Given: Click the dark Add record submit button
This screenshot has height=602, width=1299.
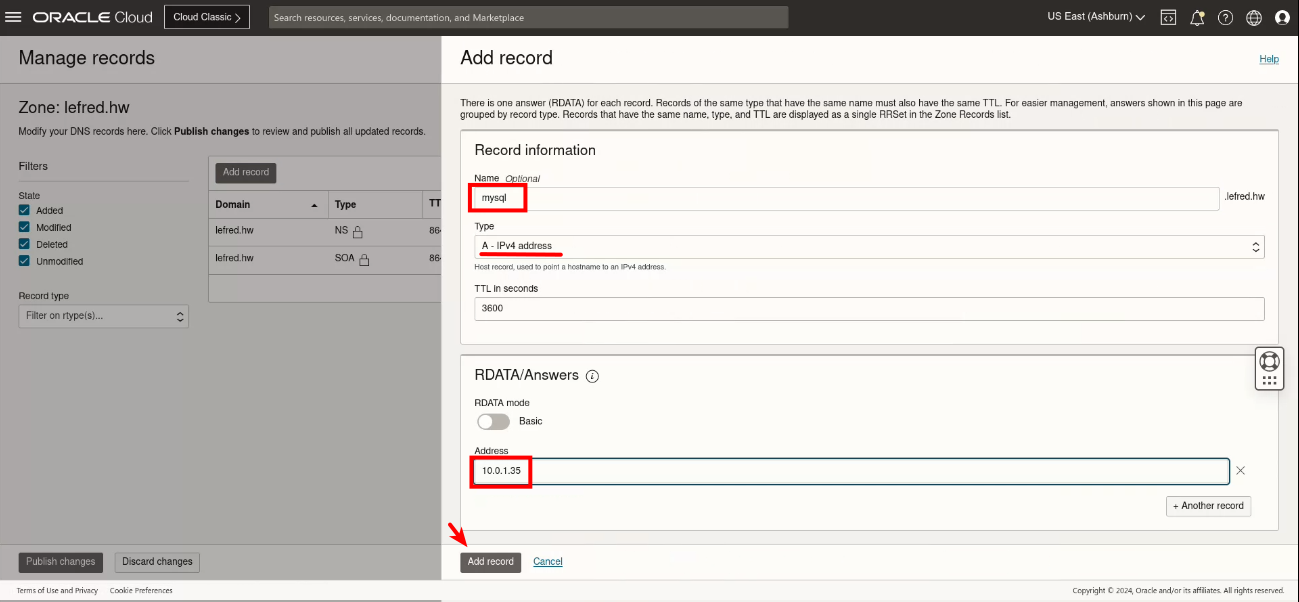Looking at the screenshot, I should point(491,562).
